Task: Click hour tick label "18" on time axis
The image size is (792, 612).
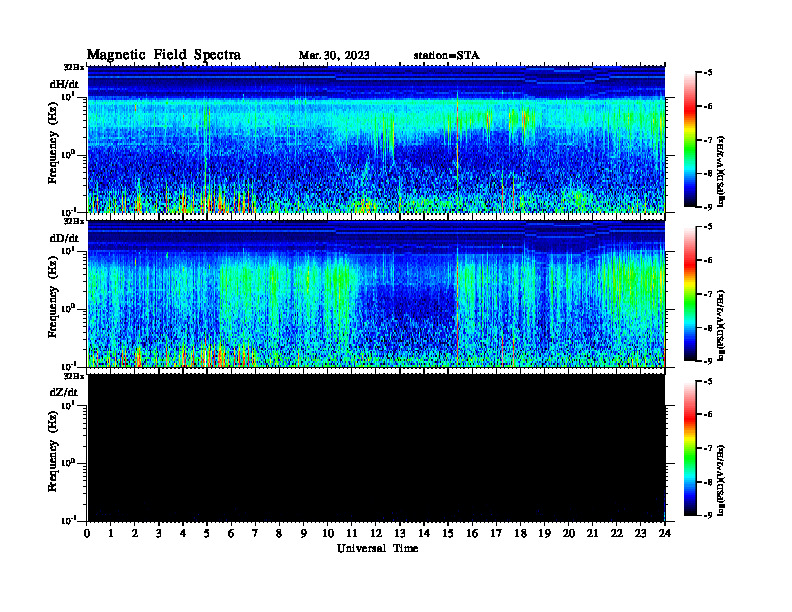Action: [520, 533]
